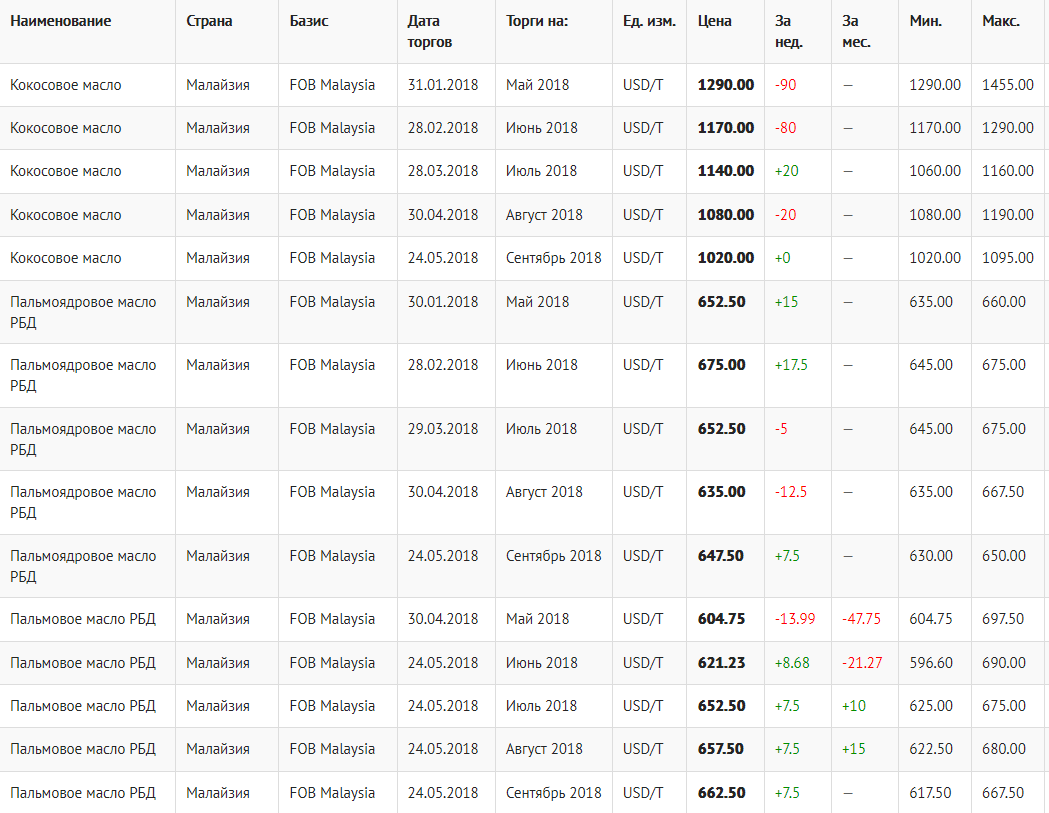Select the 'Торги на:' column header
Image resolution: width=1049 pixels, height=813 pixels.
[x=537, y=21]
